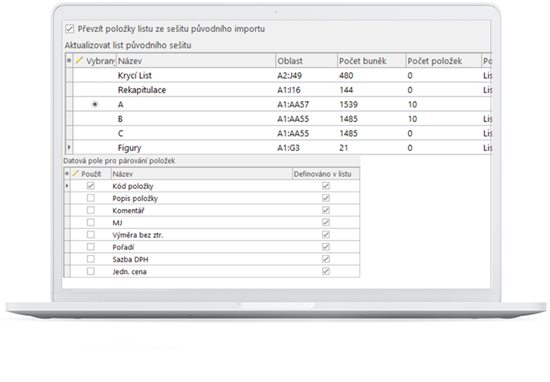Click the Jedn. cena field name

129,272
